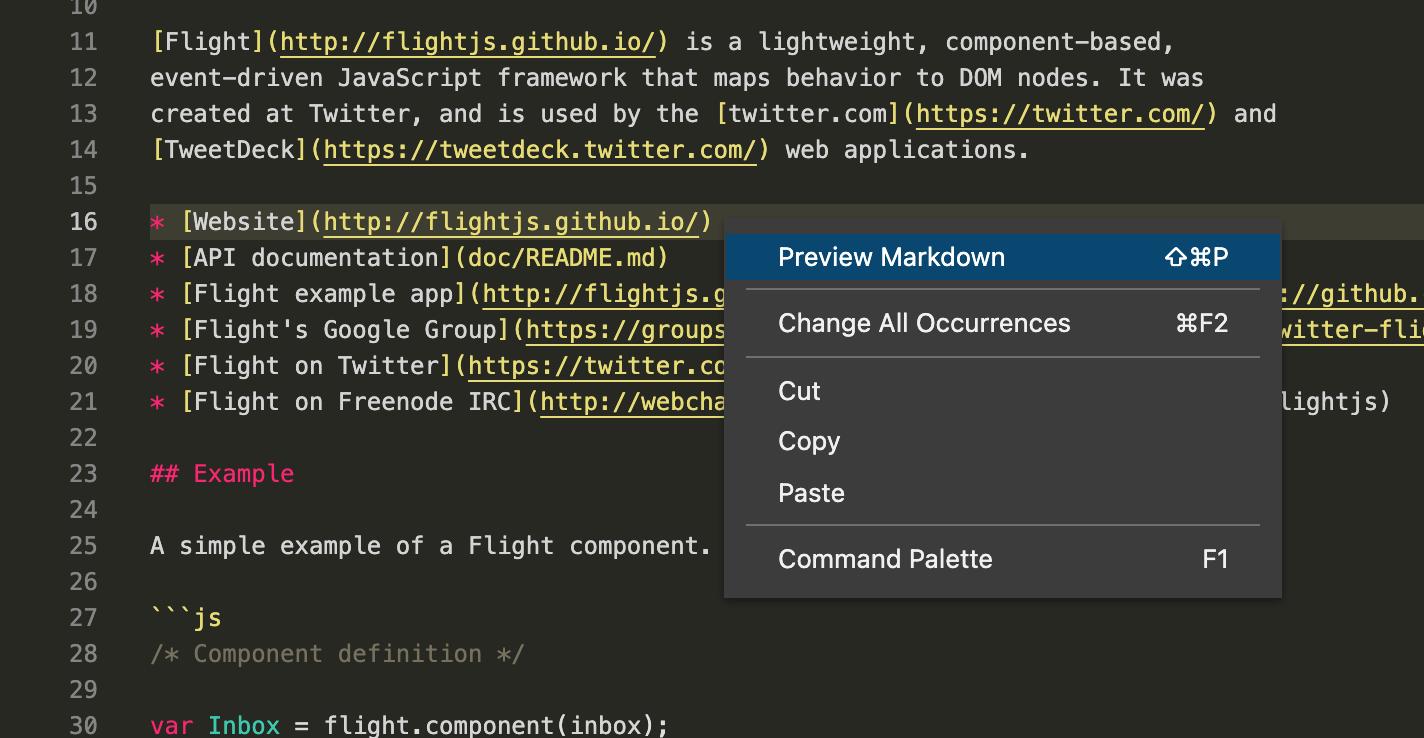This screenshot has width=1424, height=738.
Task: Click Copy in the context menu
Action: [808, 441]
